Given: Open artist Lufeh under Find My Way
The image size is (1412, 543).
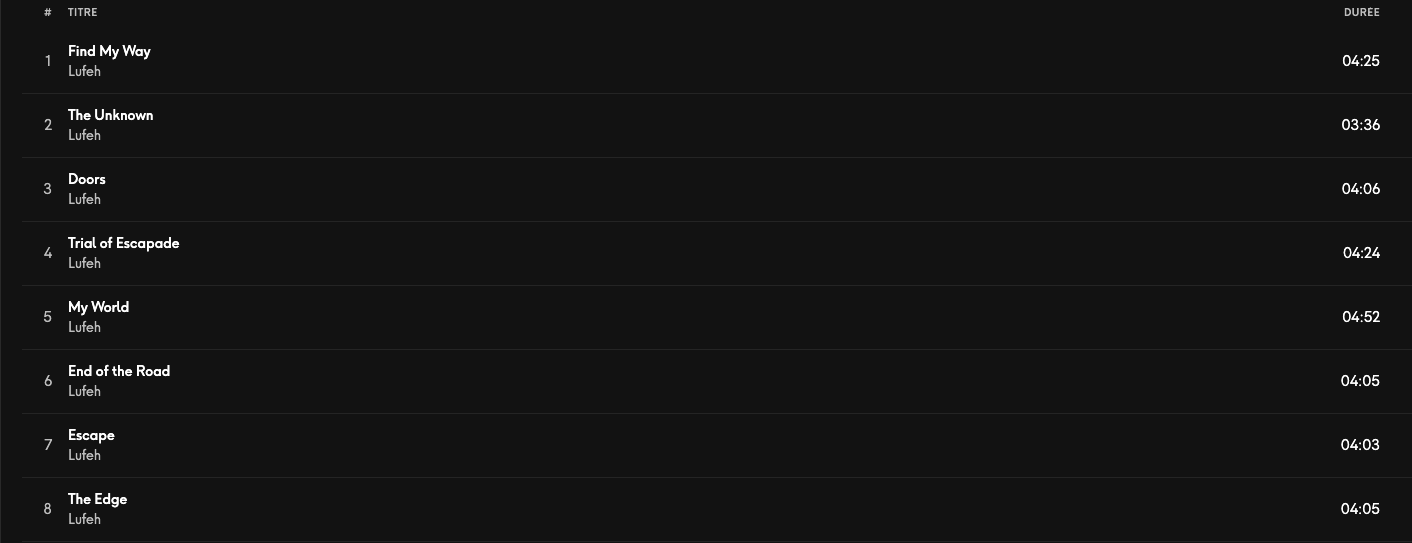Looking at the screenshot, I should [x=84, y=71].
